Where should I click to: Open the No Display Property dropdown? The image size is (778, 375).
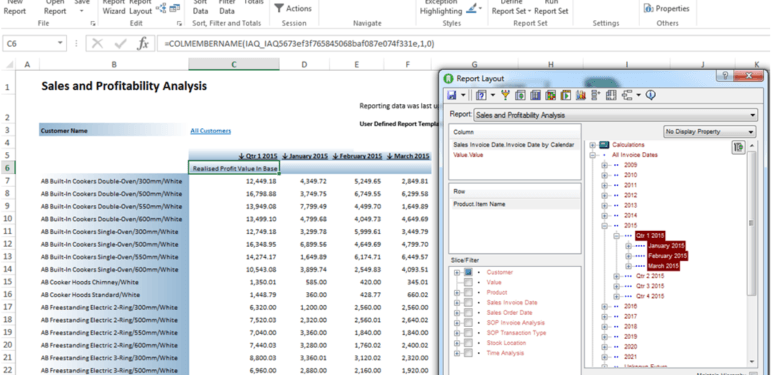pos(751,132)
